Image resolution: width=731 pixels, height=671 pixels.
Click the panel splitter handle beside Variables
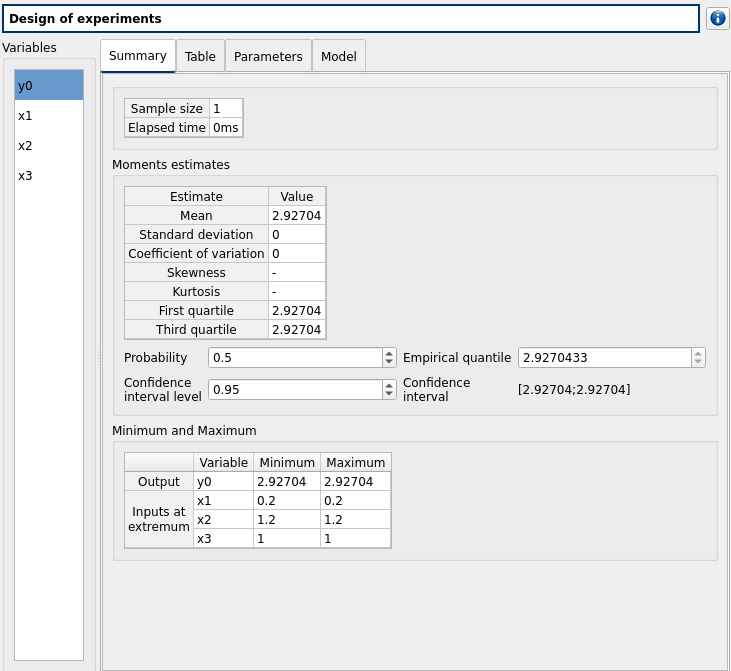tap(98, 357)
